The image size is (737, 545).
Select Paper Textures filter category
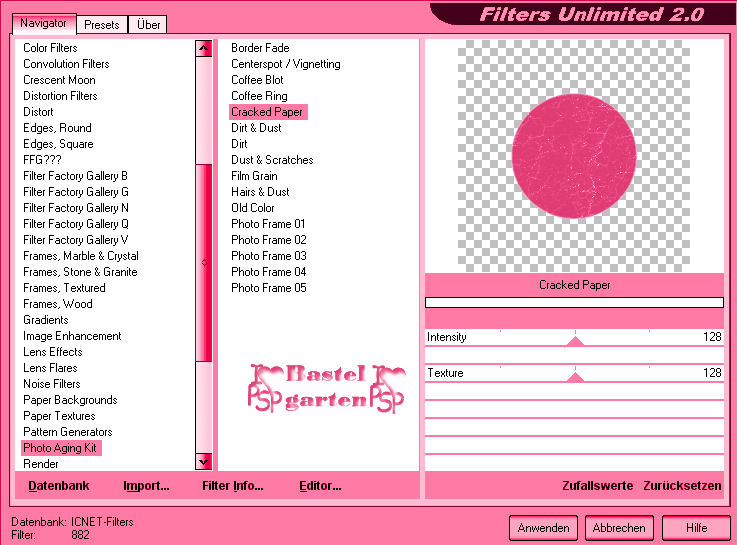click(x=59, y=416)
